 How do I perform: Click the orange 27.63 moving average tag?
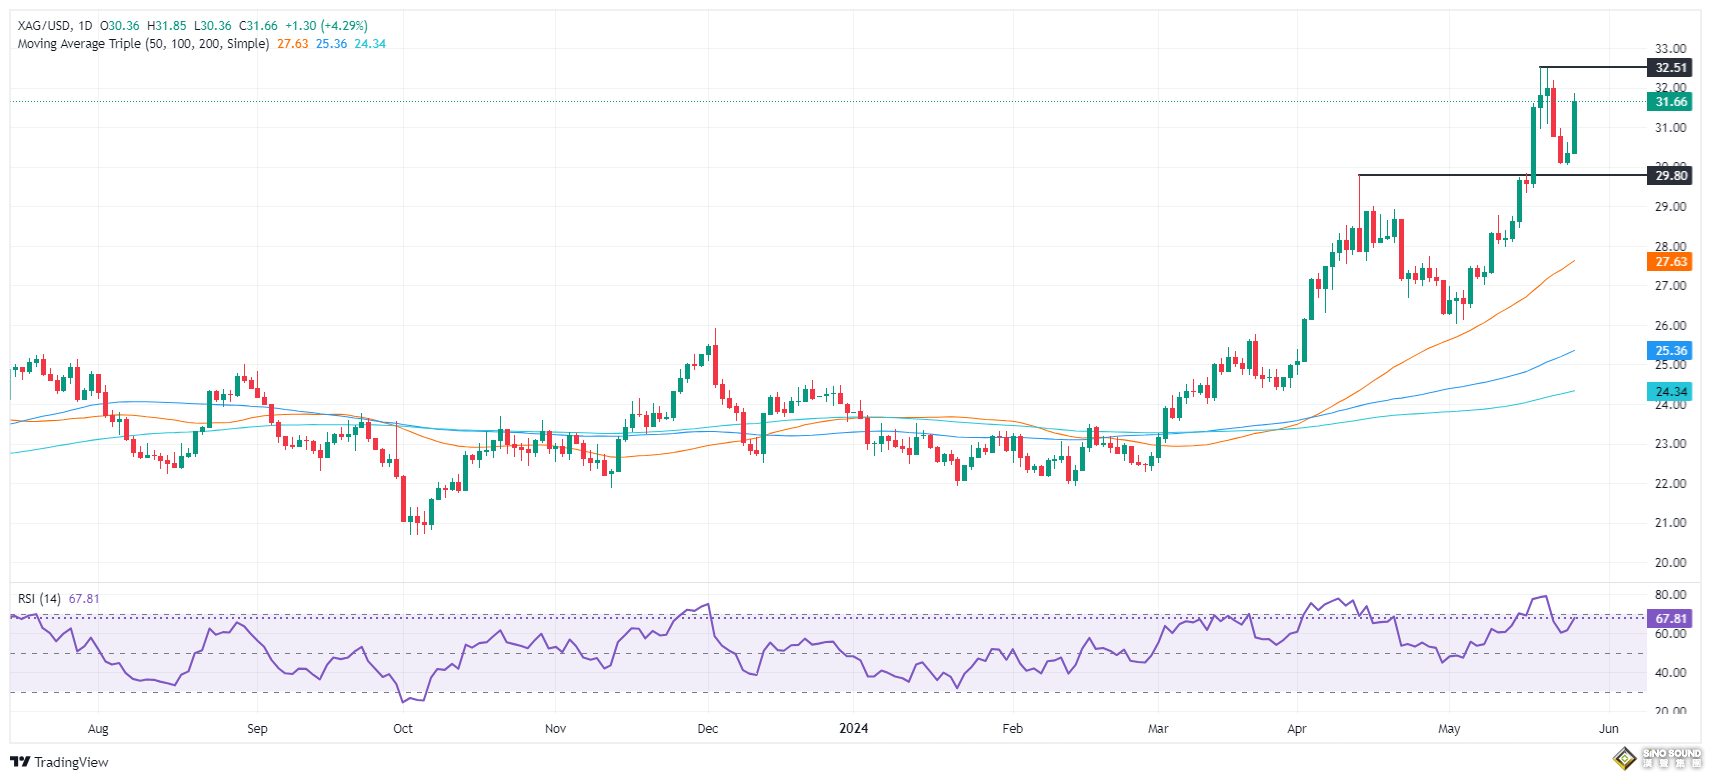pos(1670,262)
